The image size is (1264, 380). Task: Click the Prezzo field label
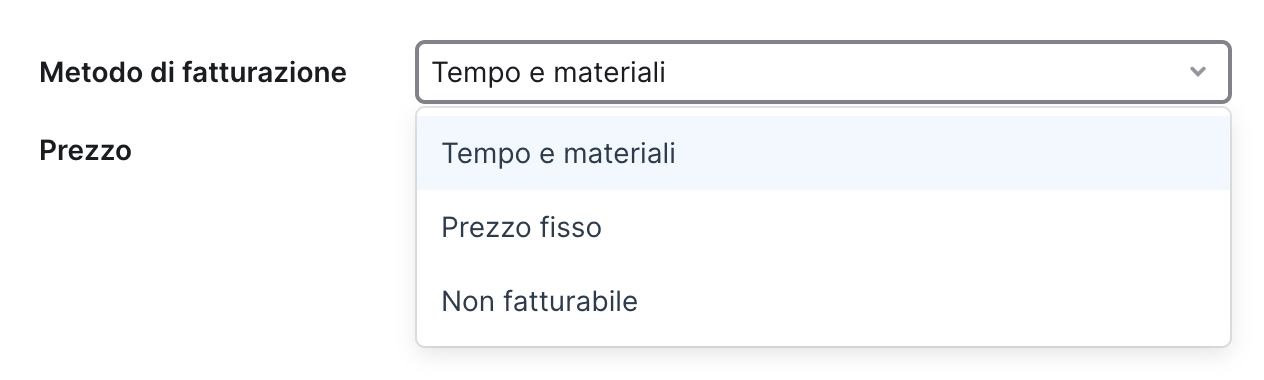(86, 151)
